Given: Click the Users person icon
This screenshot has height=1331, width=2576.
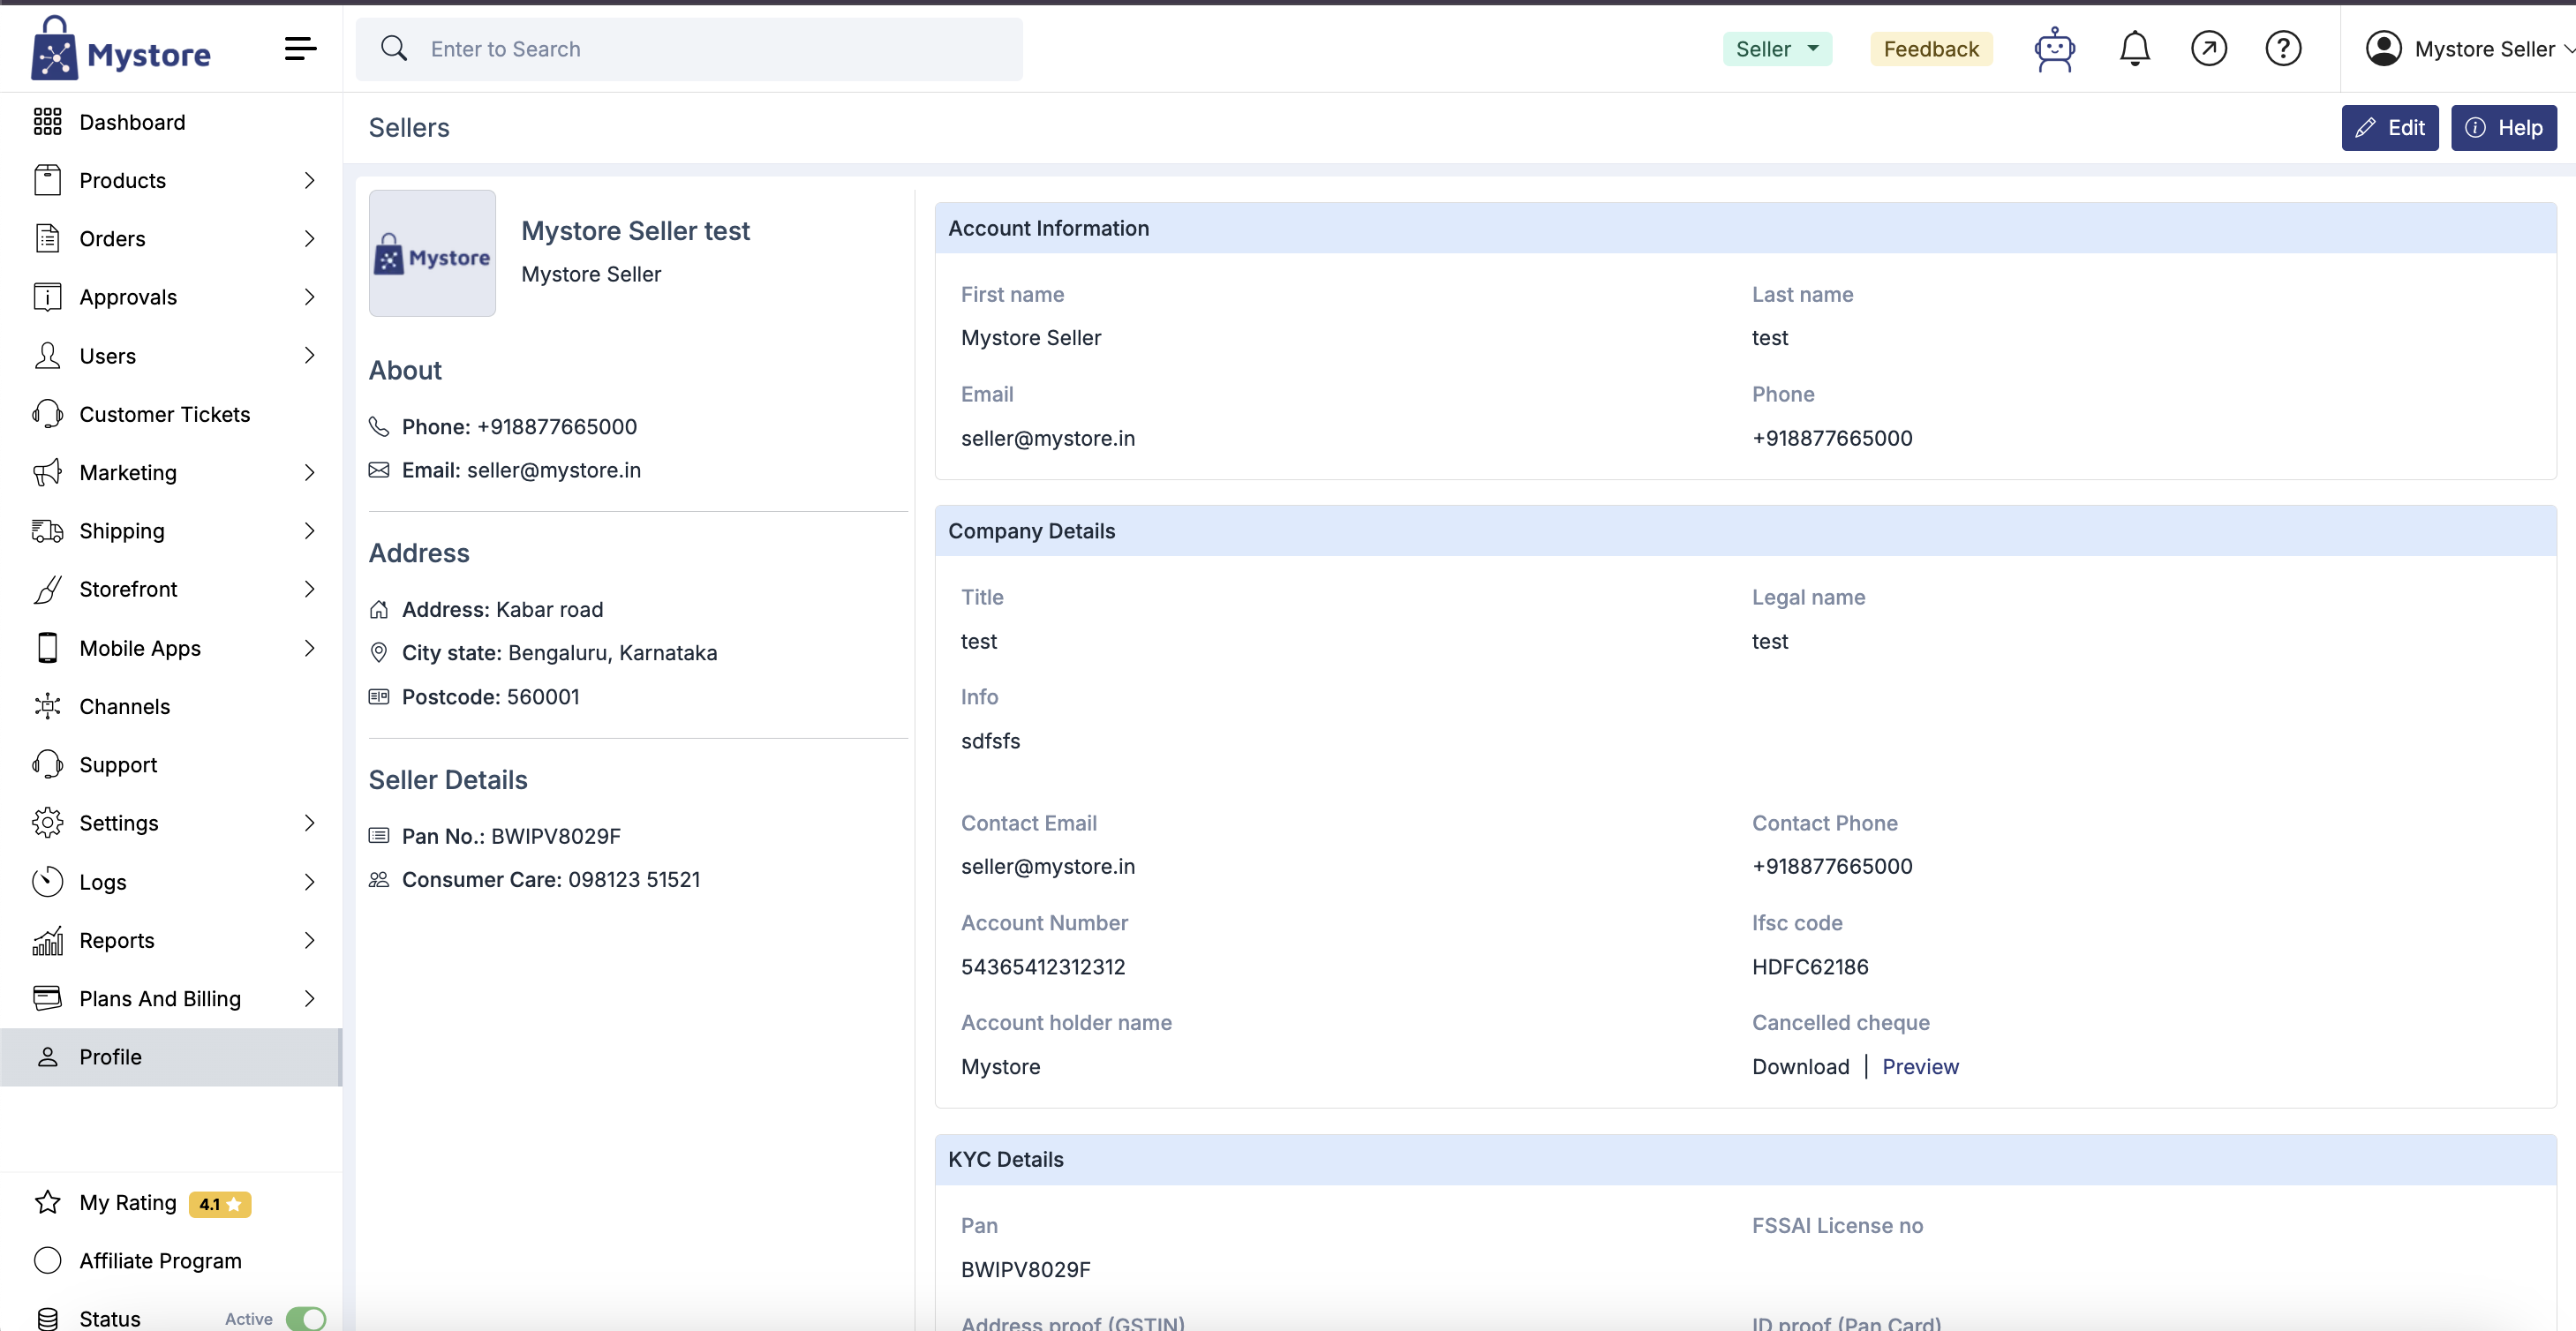Looking at the screenshot, I should [47, 355].
